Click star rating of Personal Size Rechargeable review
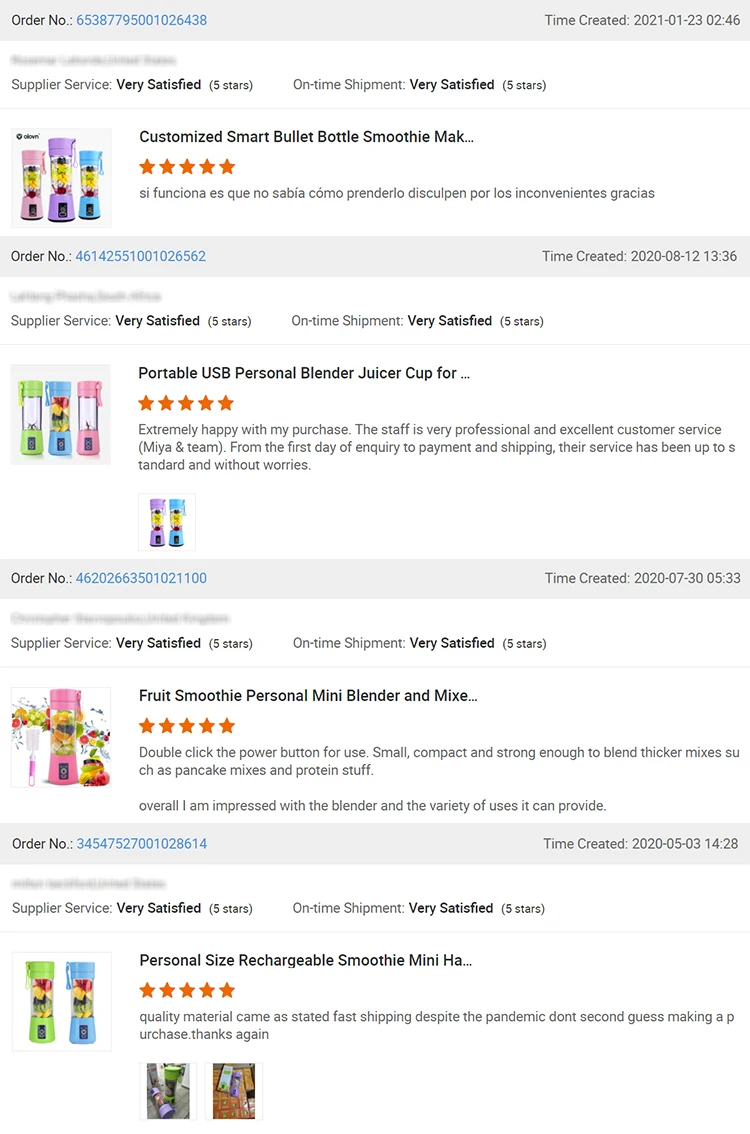 click(187, 990)
